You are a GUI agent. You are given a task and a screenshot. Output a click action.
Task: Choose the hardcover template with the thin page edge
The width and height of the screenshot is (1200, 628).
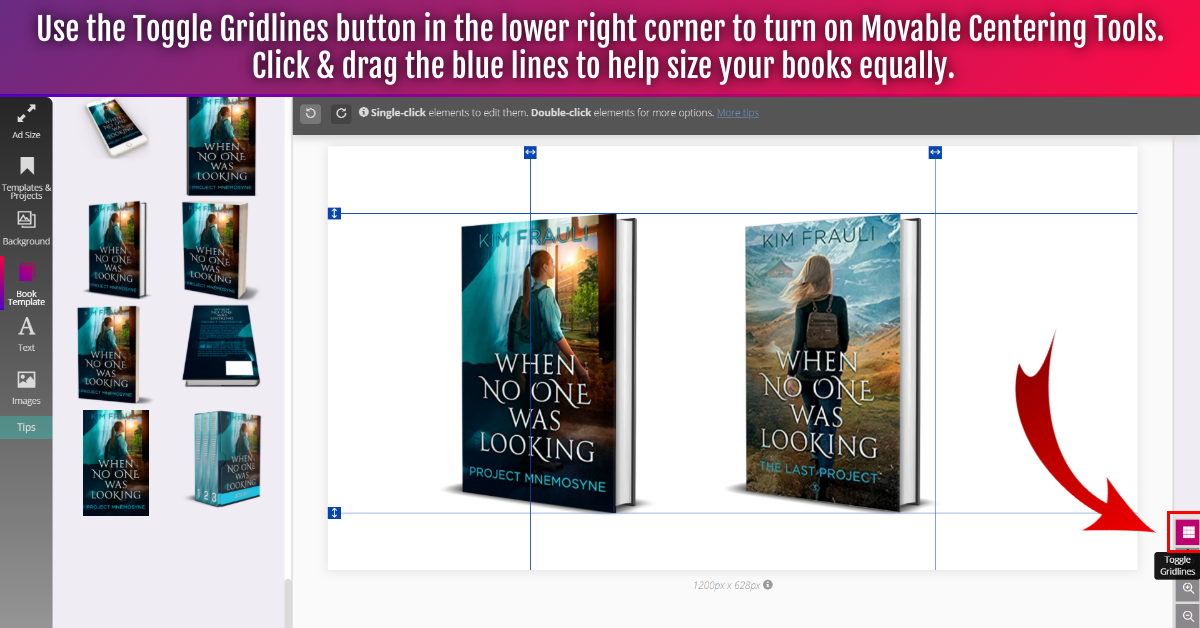pos(117,251)
